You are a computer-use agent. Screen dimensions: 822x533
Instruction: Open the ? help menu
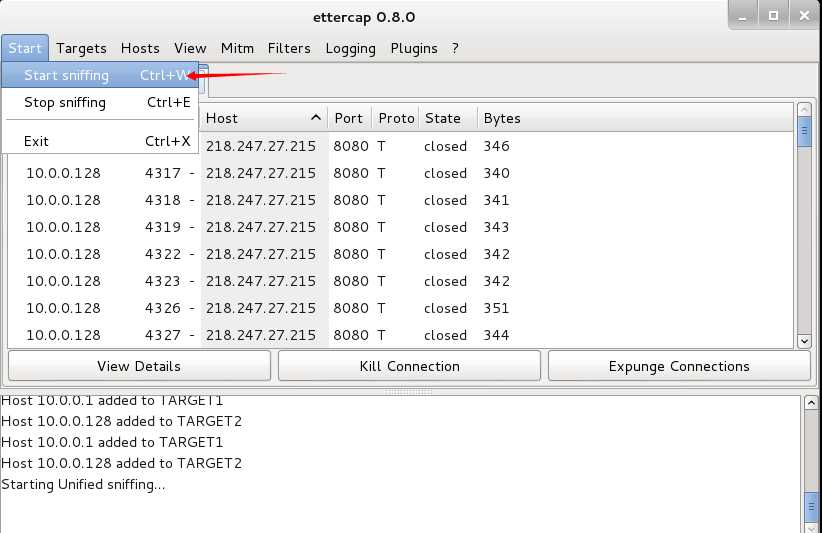point(455,48)
